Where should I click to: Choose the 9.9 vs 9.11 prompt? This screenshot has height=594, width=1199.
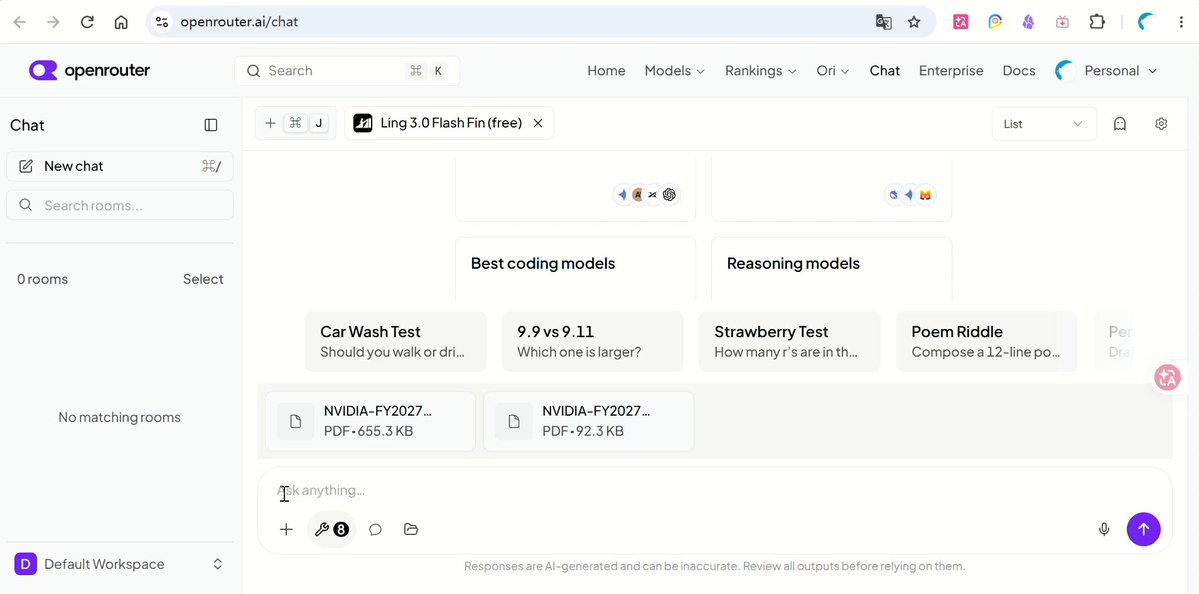click(593, 341)
